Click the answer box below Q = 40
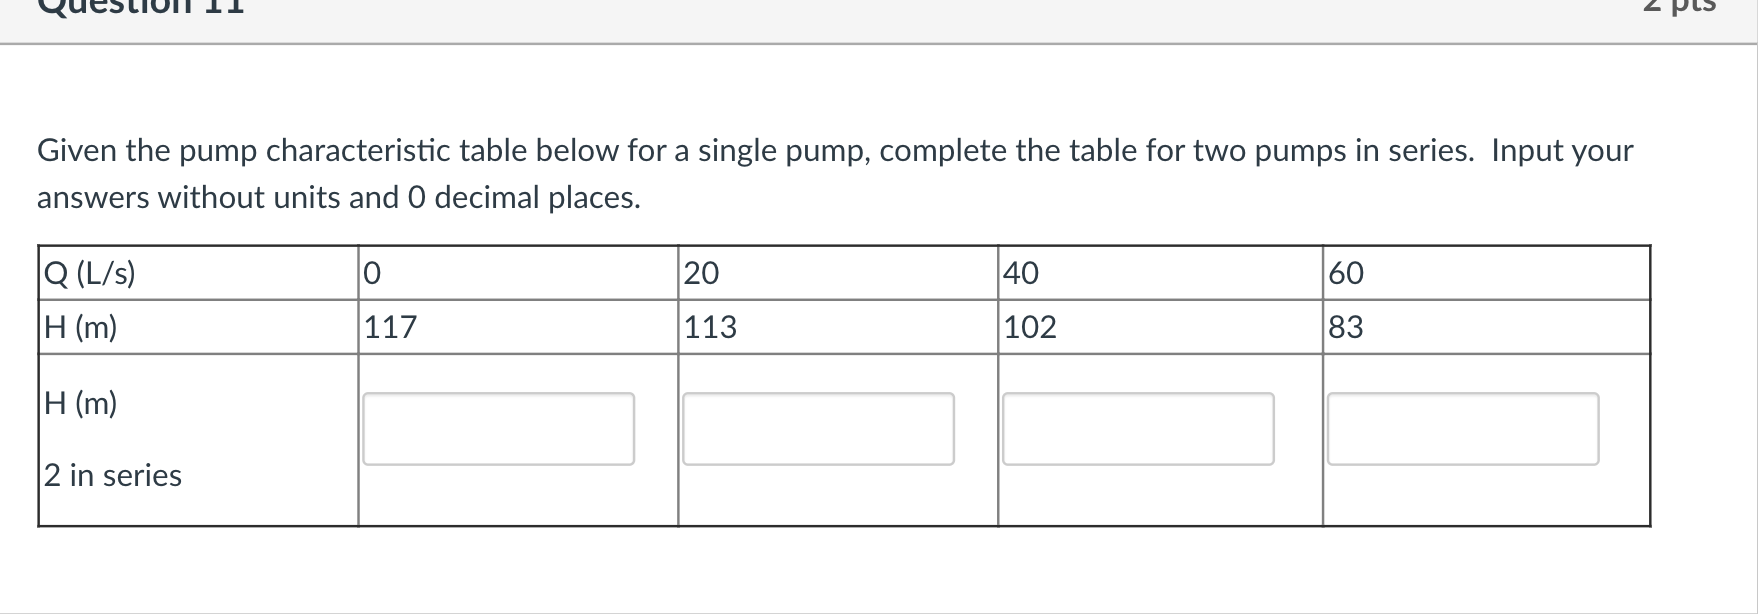 click(1139, 428)
